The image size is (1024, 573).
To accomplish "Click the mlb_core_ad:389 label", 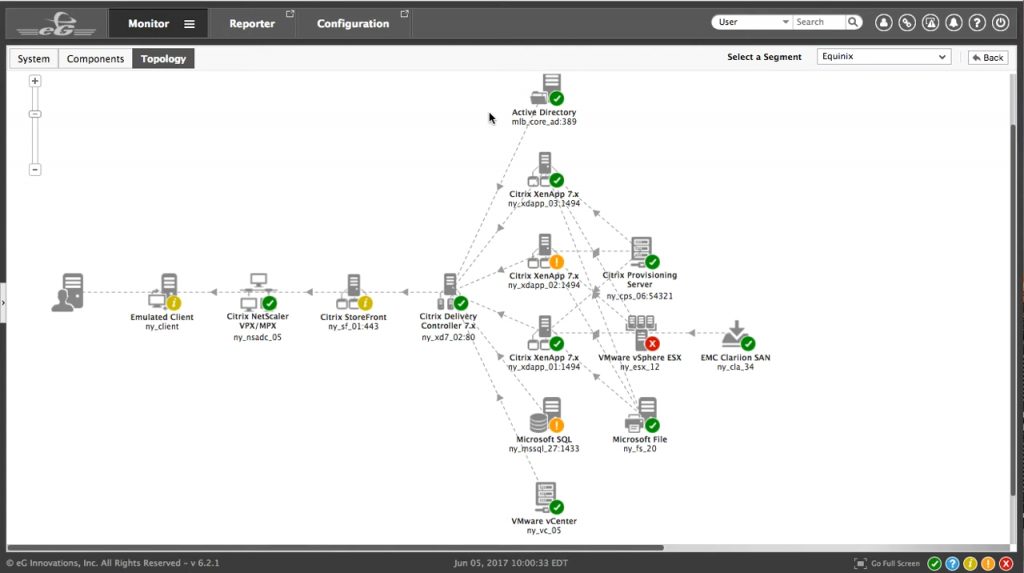I will (x=544, y=122).
